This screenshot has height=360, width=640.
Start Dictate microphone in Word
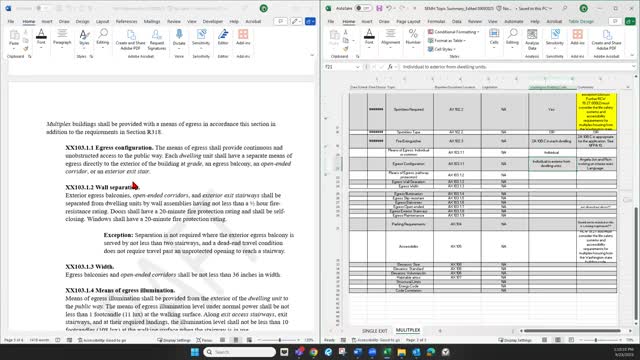tap(179, 38)
